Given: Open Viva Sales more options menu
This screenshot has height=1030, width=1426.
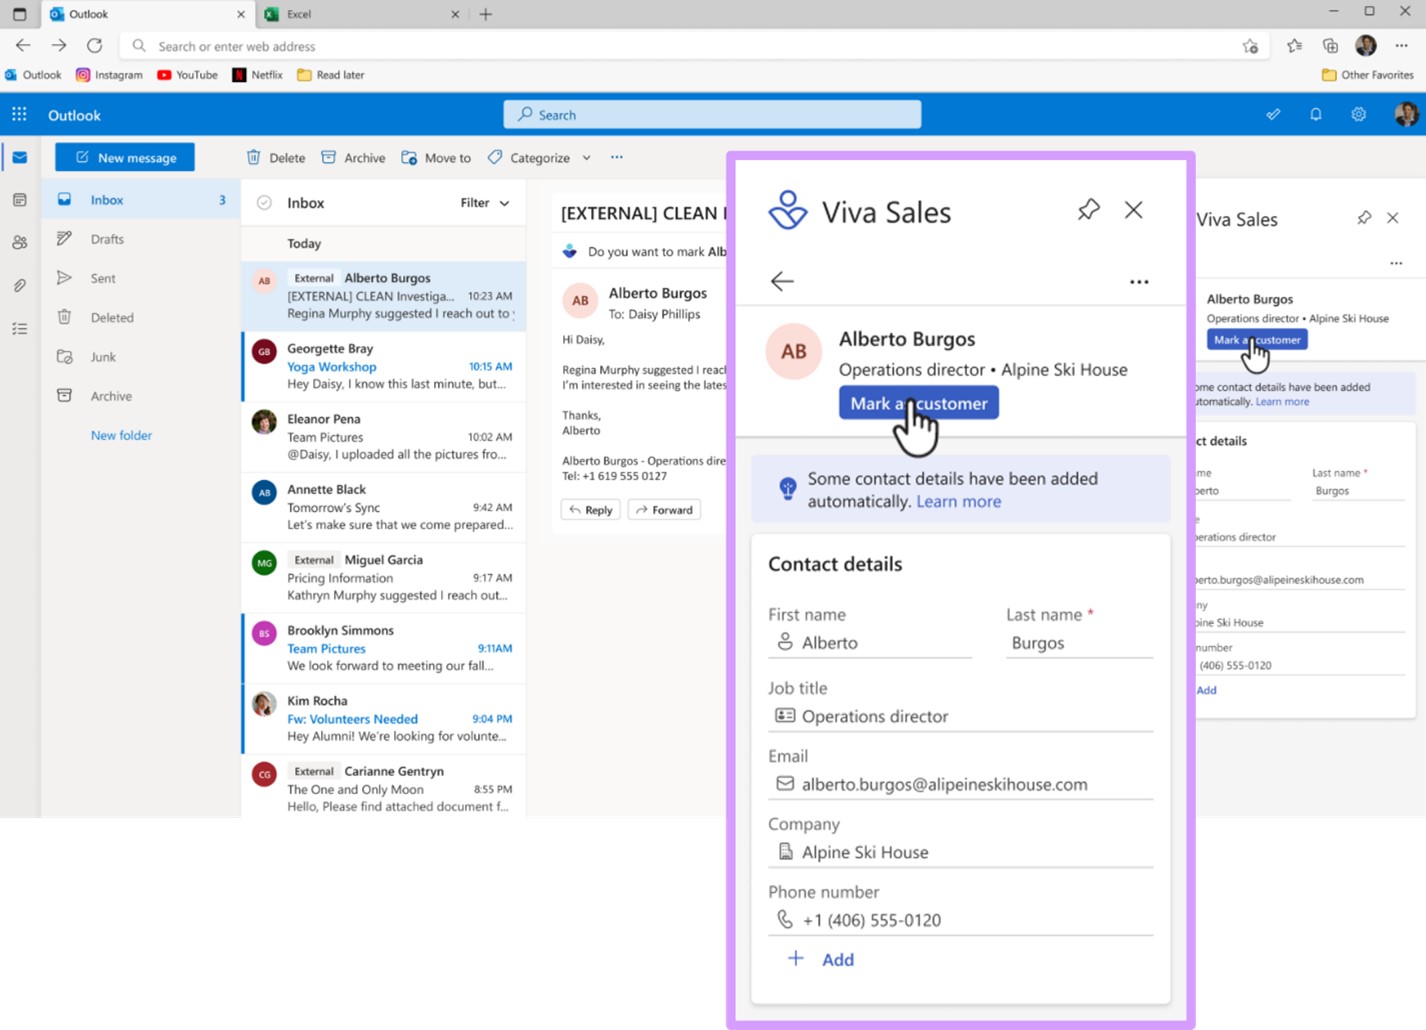Looking at the screenshot, I should pos(1139,281).
